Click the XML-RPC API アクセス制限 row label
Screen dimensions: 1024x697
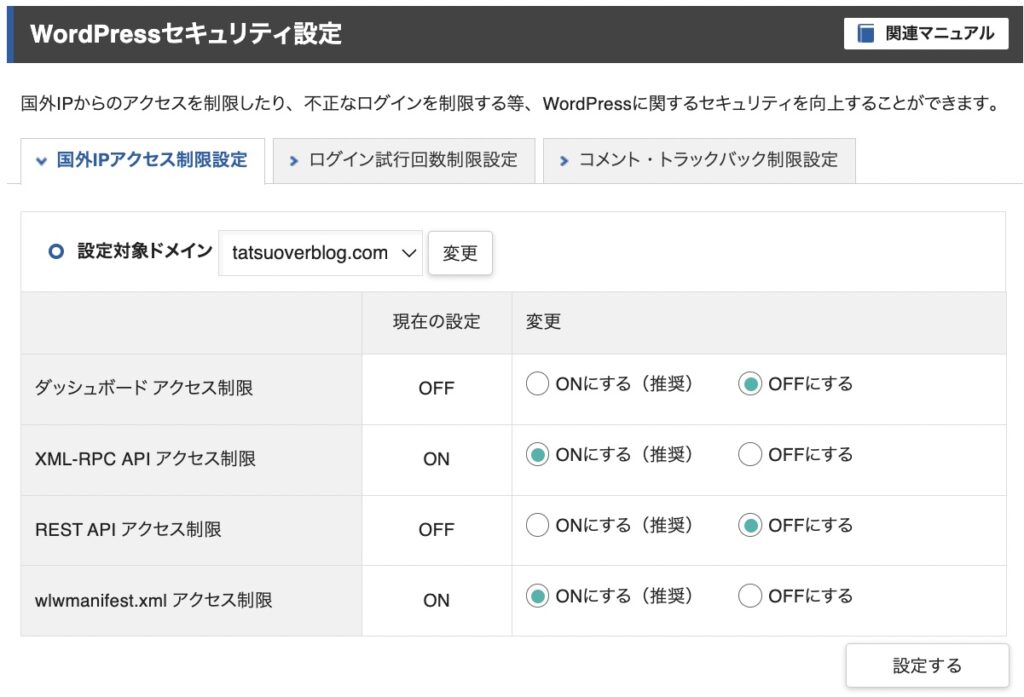tap(145, 459)
